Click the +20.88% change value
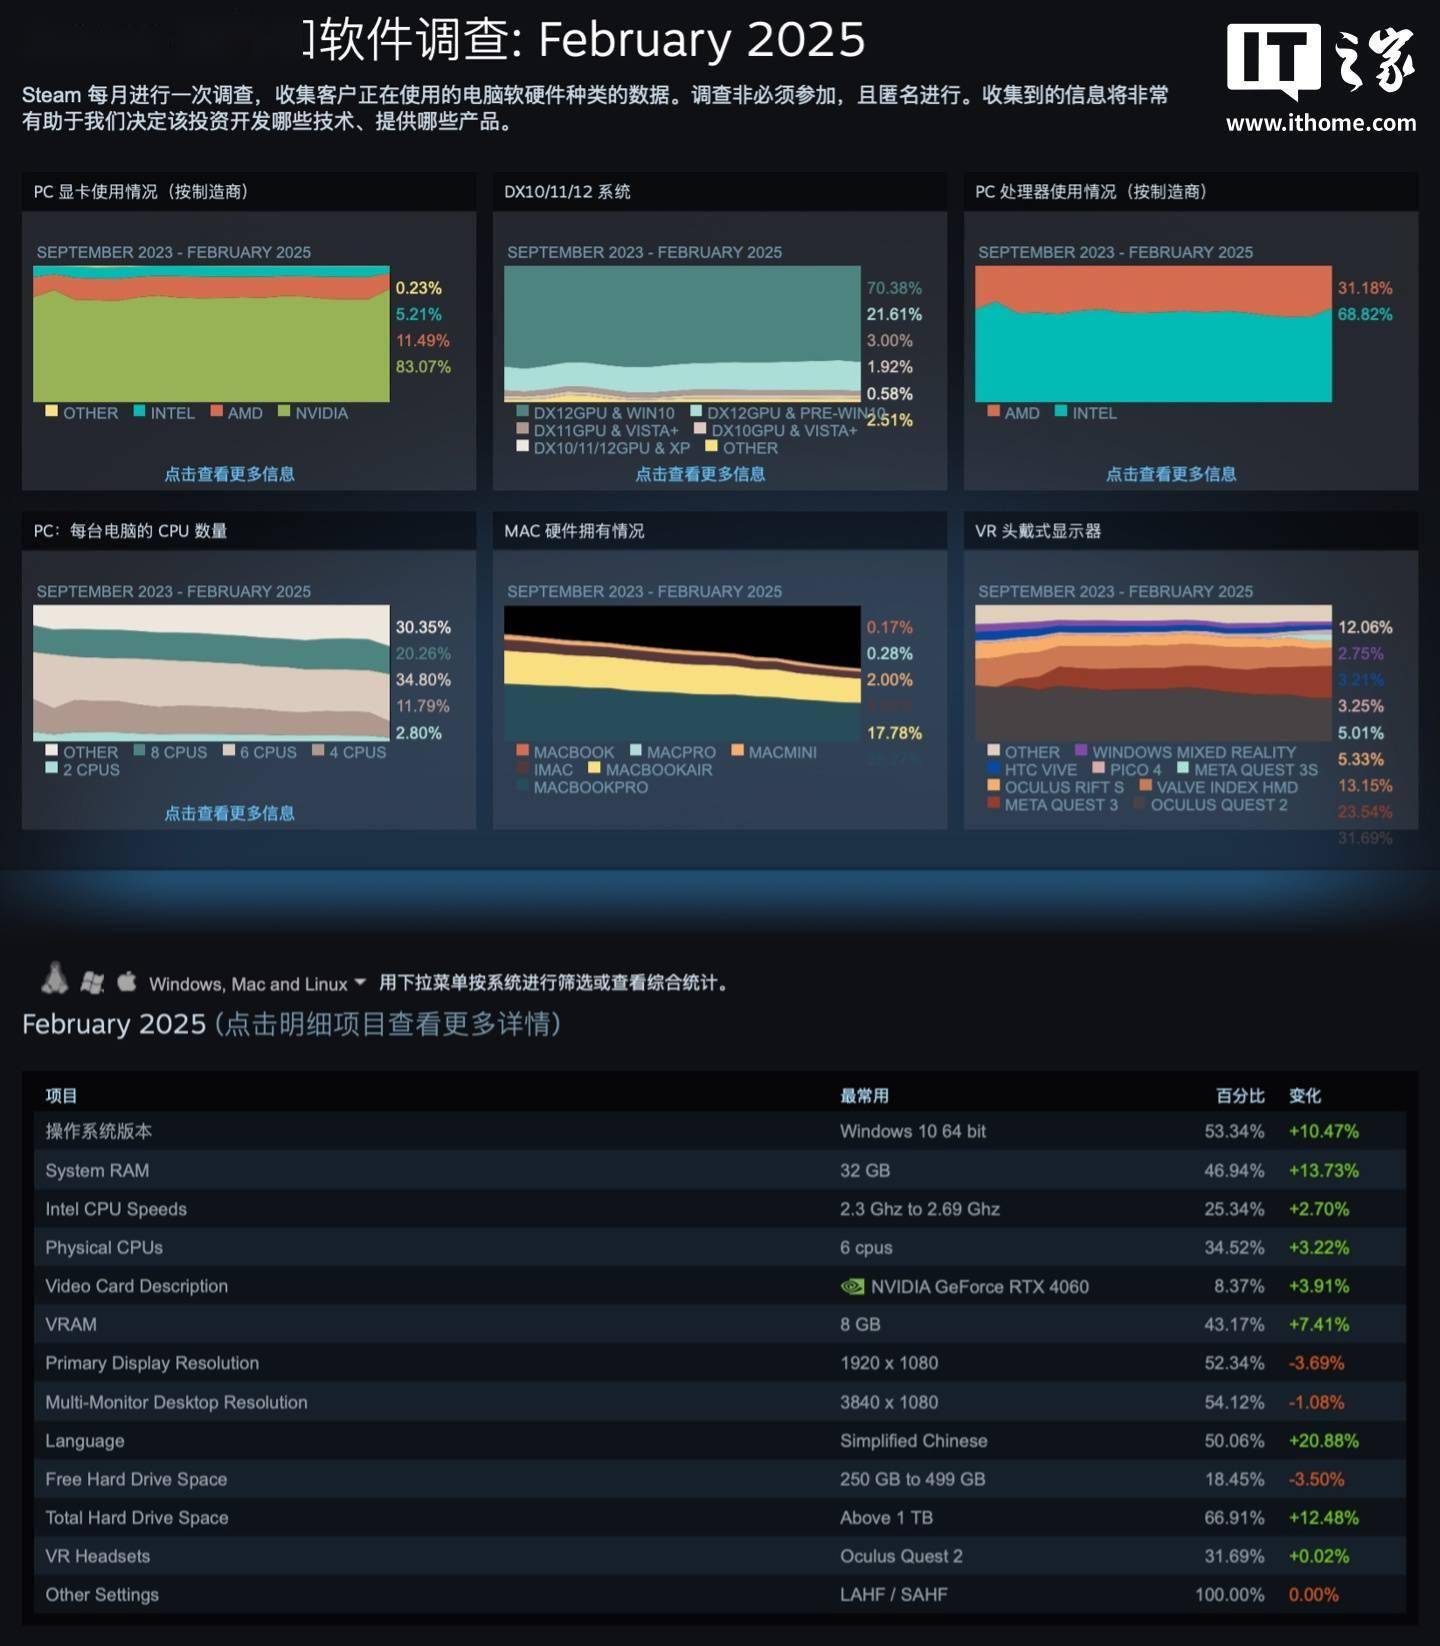This screenshot has height=1646, width=1440. pyautogui.click(x=1323, y=1440)
